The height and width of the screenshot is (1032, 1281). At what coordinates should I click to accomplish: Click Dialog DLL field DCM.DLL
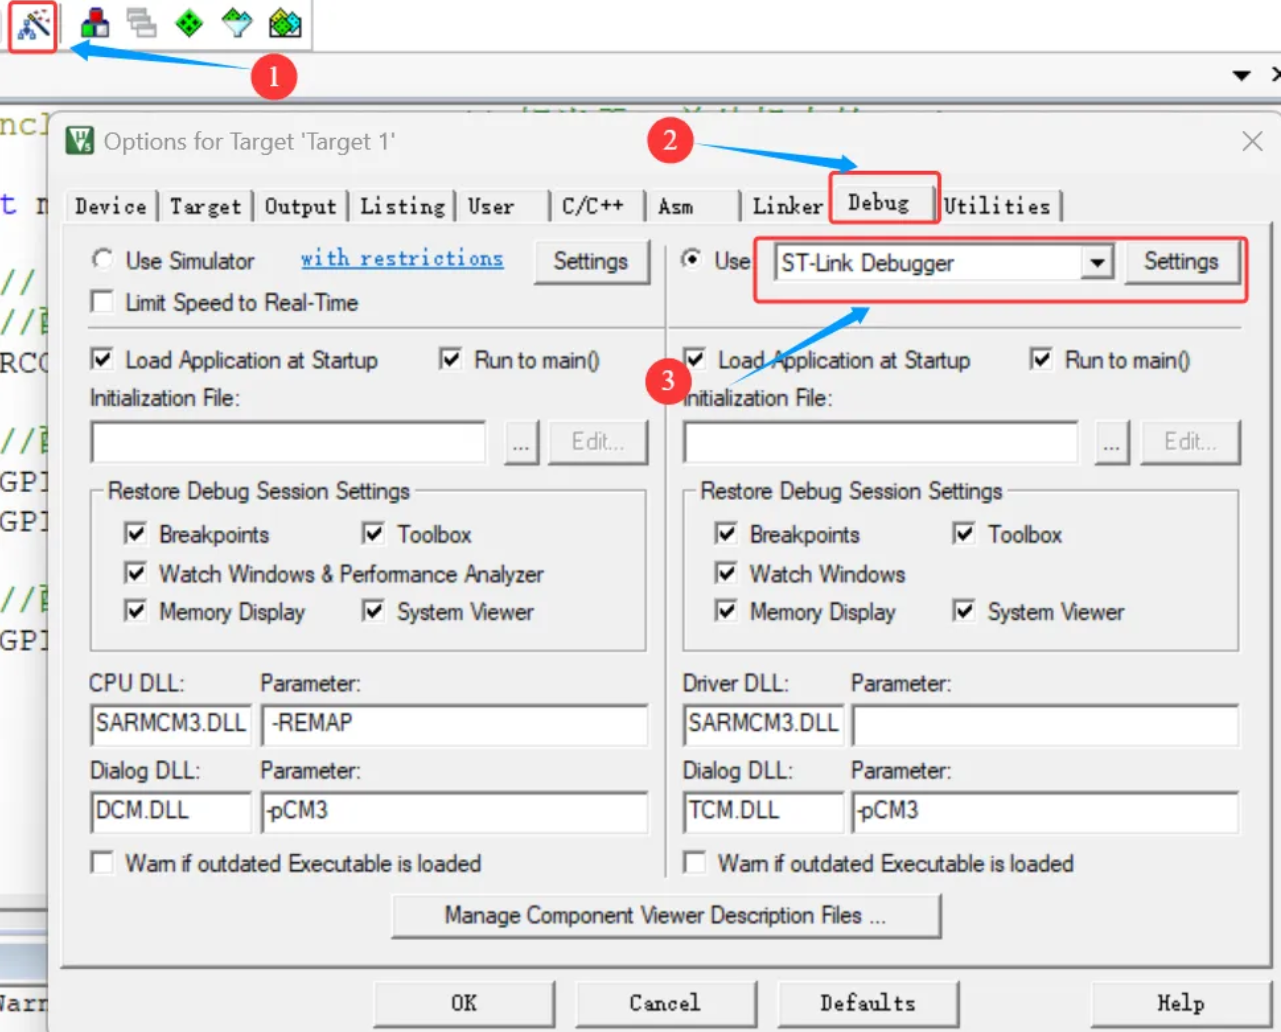170,811
